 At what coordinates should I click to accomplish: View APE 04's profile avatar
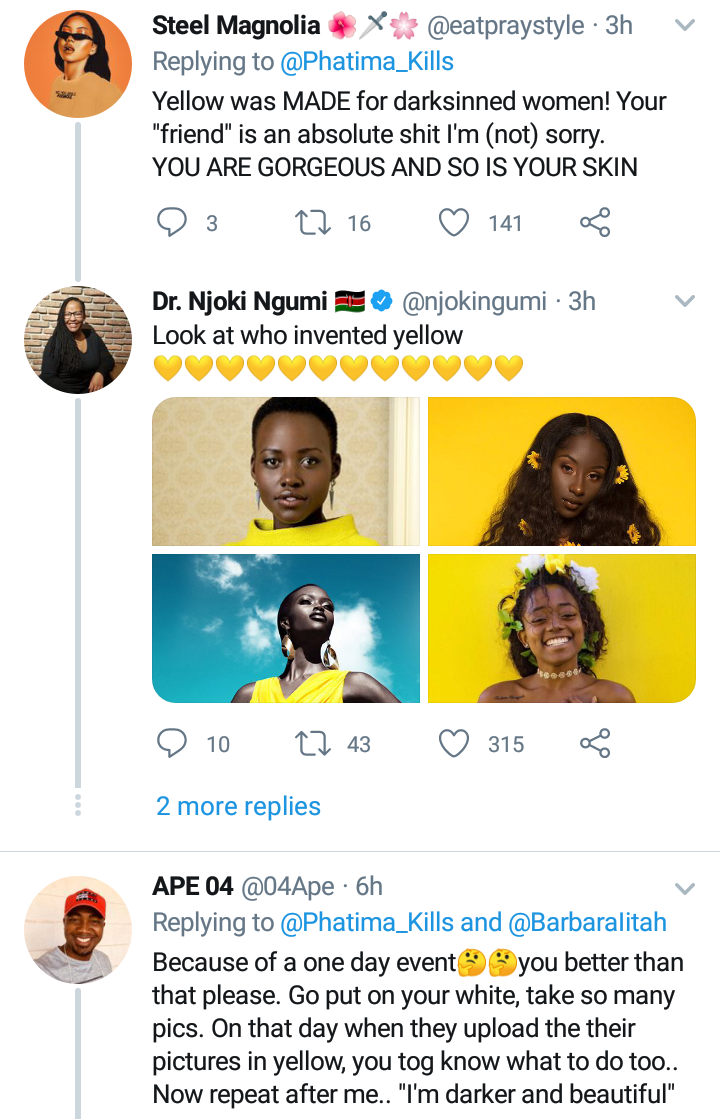[x=78, y=930]
